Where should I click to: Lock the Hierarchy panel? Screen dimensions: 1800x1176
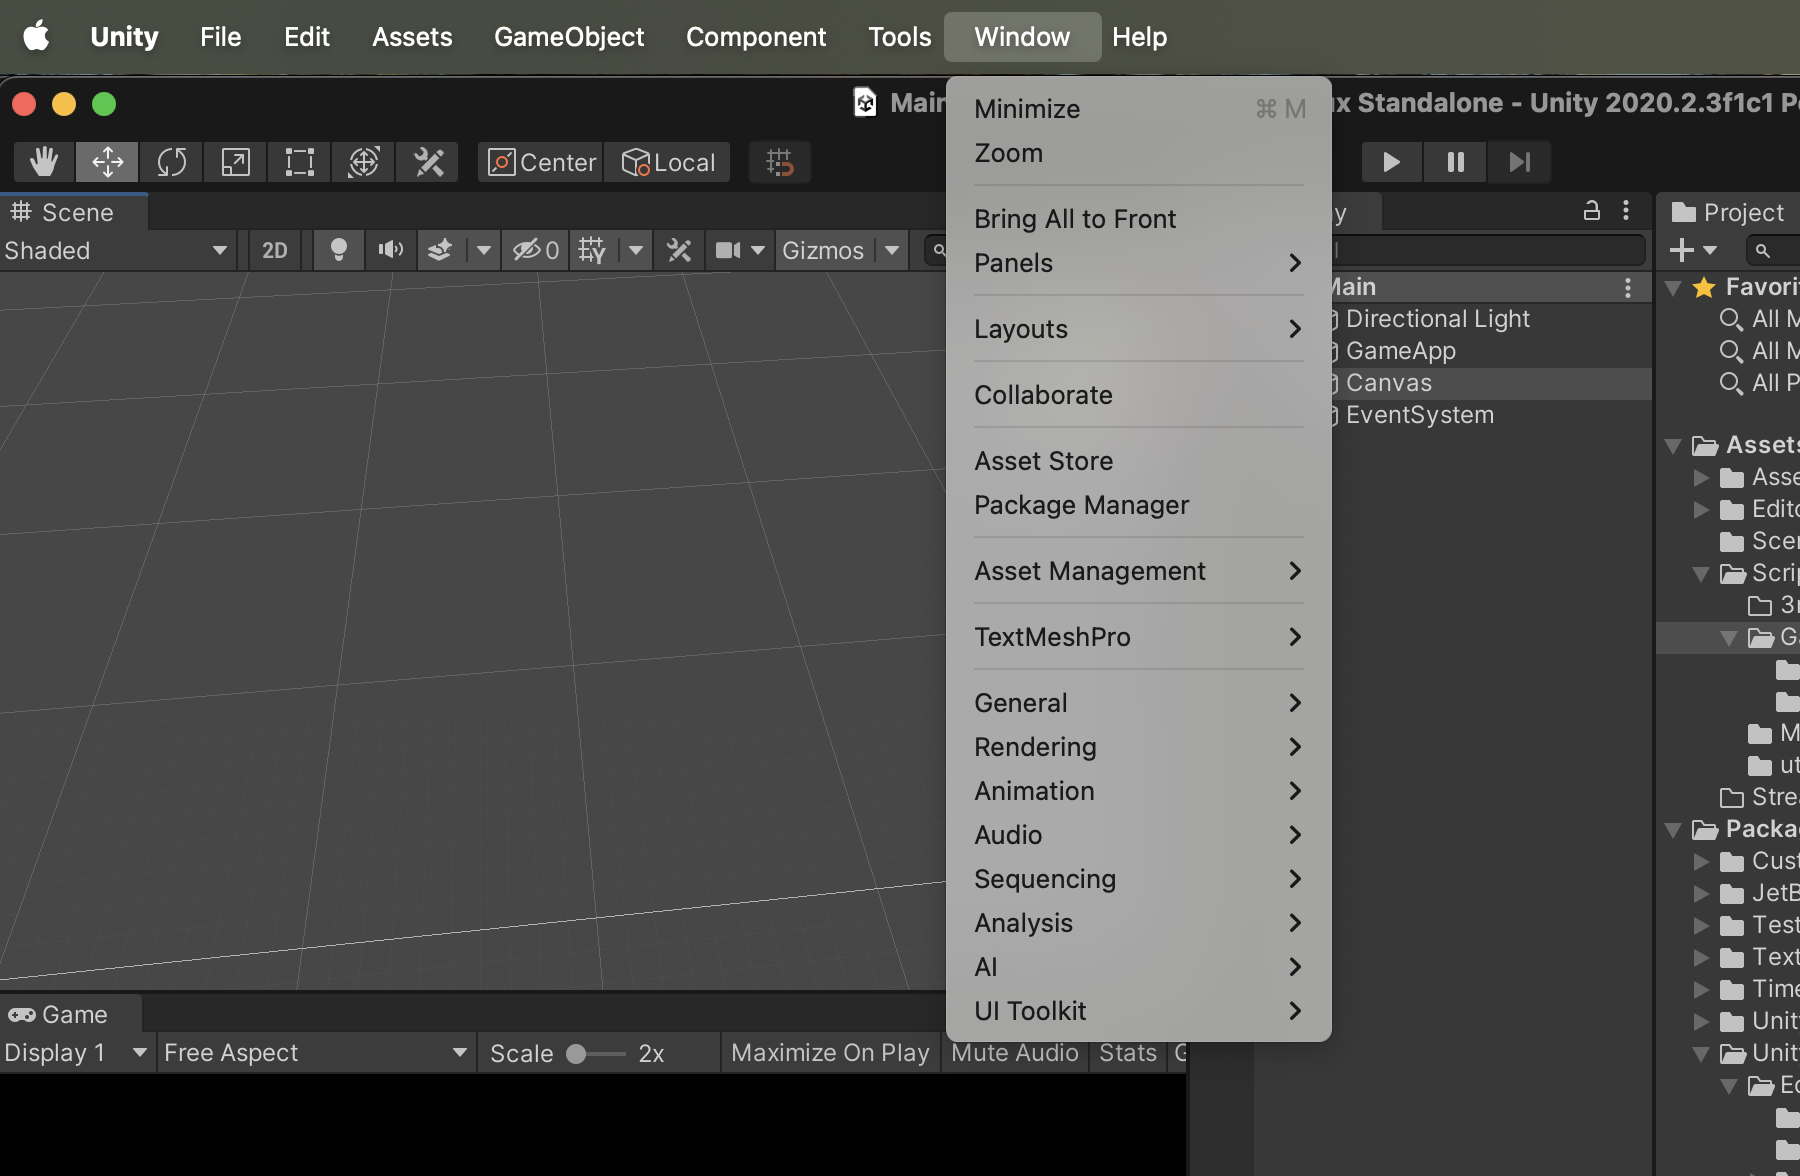(x=1592, y=210)
